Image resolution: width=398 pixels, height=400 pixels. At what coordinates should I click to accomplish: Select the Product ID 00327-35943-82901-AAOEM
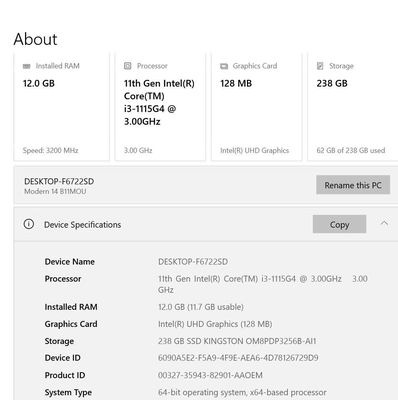pyautogui.click(x=210, y=375)
